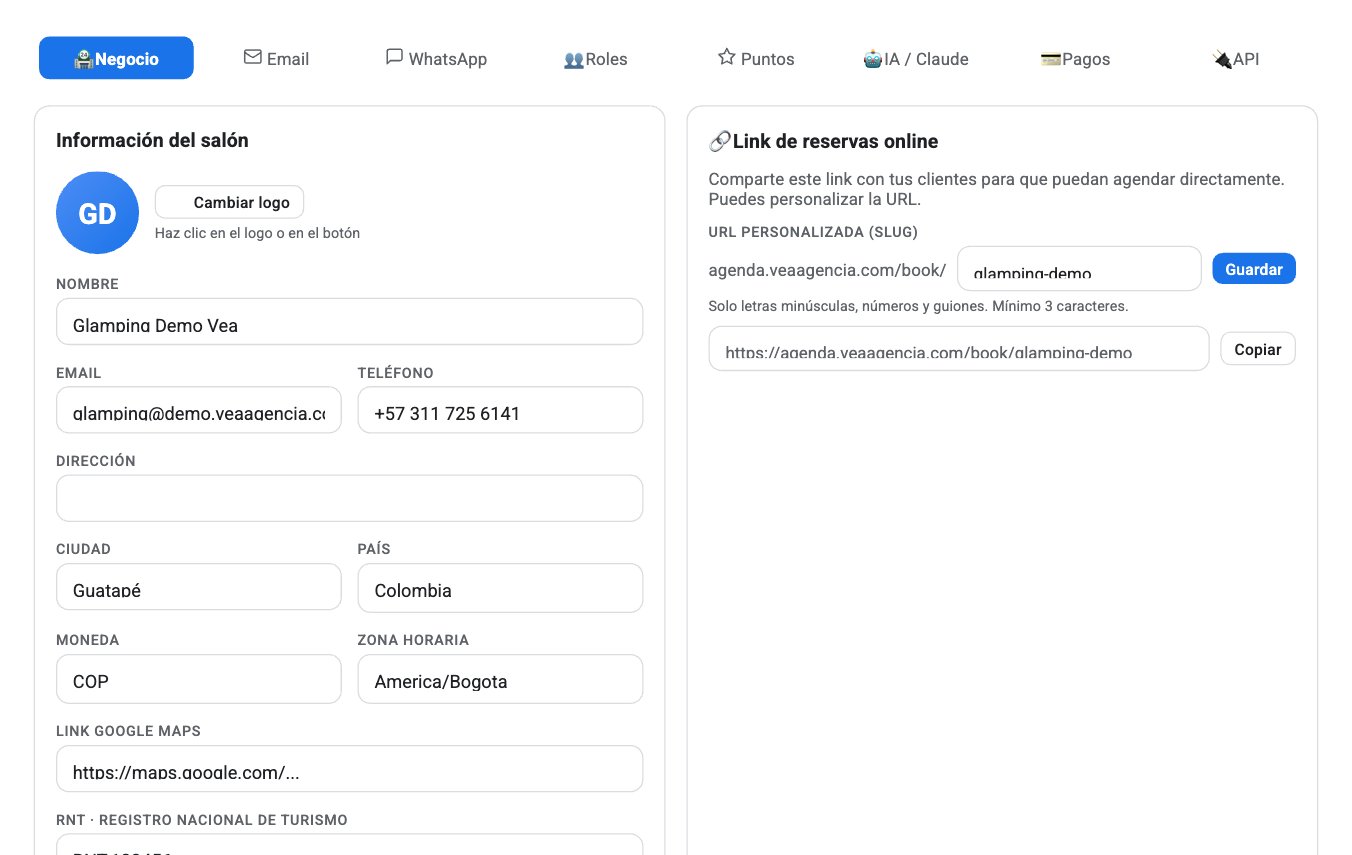Open the Negocio settings tab
1352x855 pixels.
116,58
